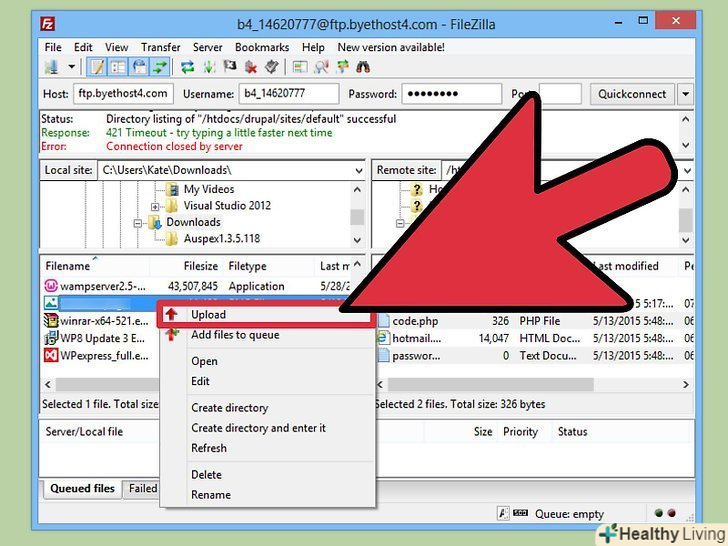Sort remote list by Last modified
The image size is (728, 546).
(x=634, y=266)
